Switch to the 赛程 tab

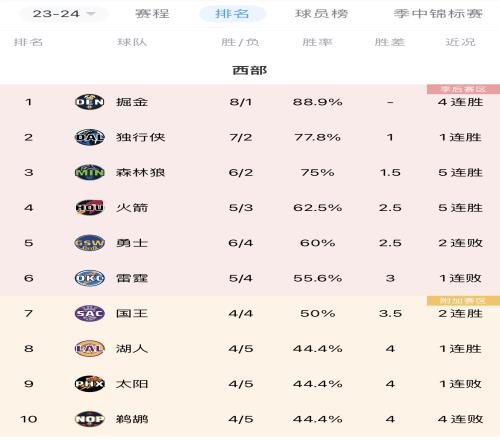pyautogui.click(x=152, y=14)
